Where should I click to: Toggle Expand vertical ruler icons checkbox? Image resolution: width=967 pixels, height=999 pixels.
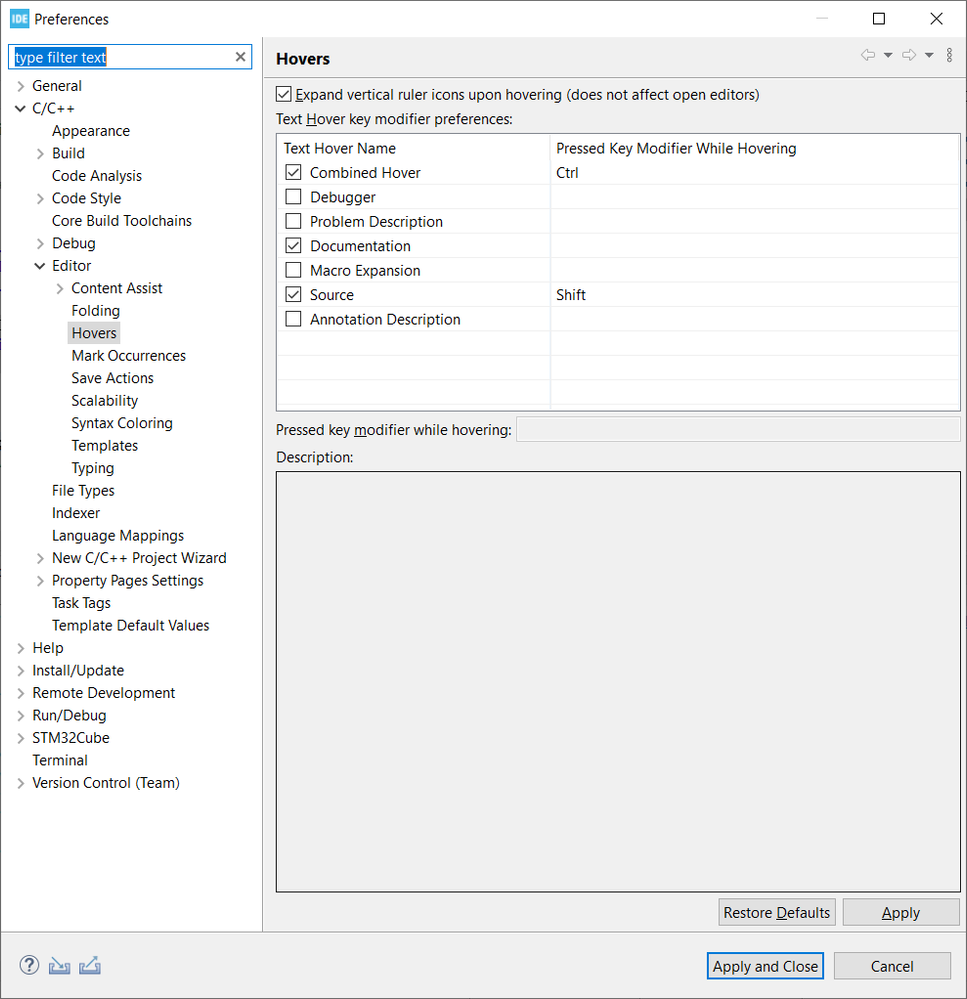[284, 95]
